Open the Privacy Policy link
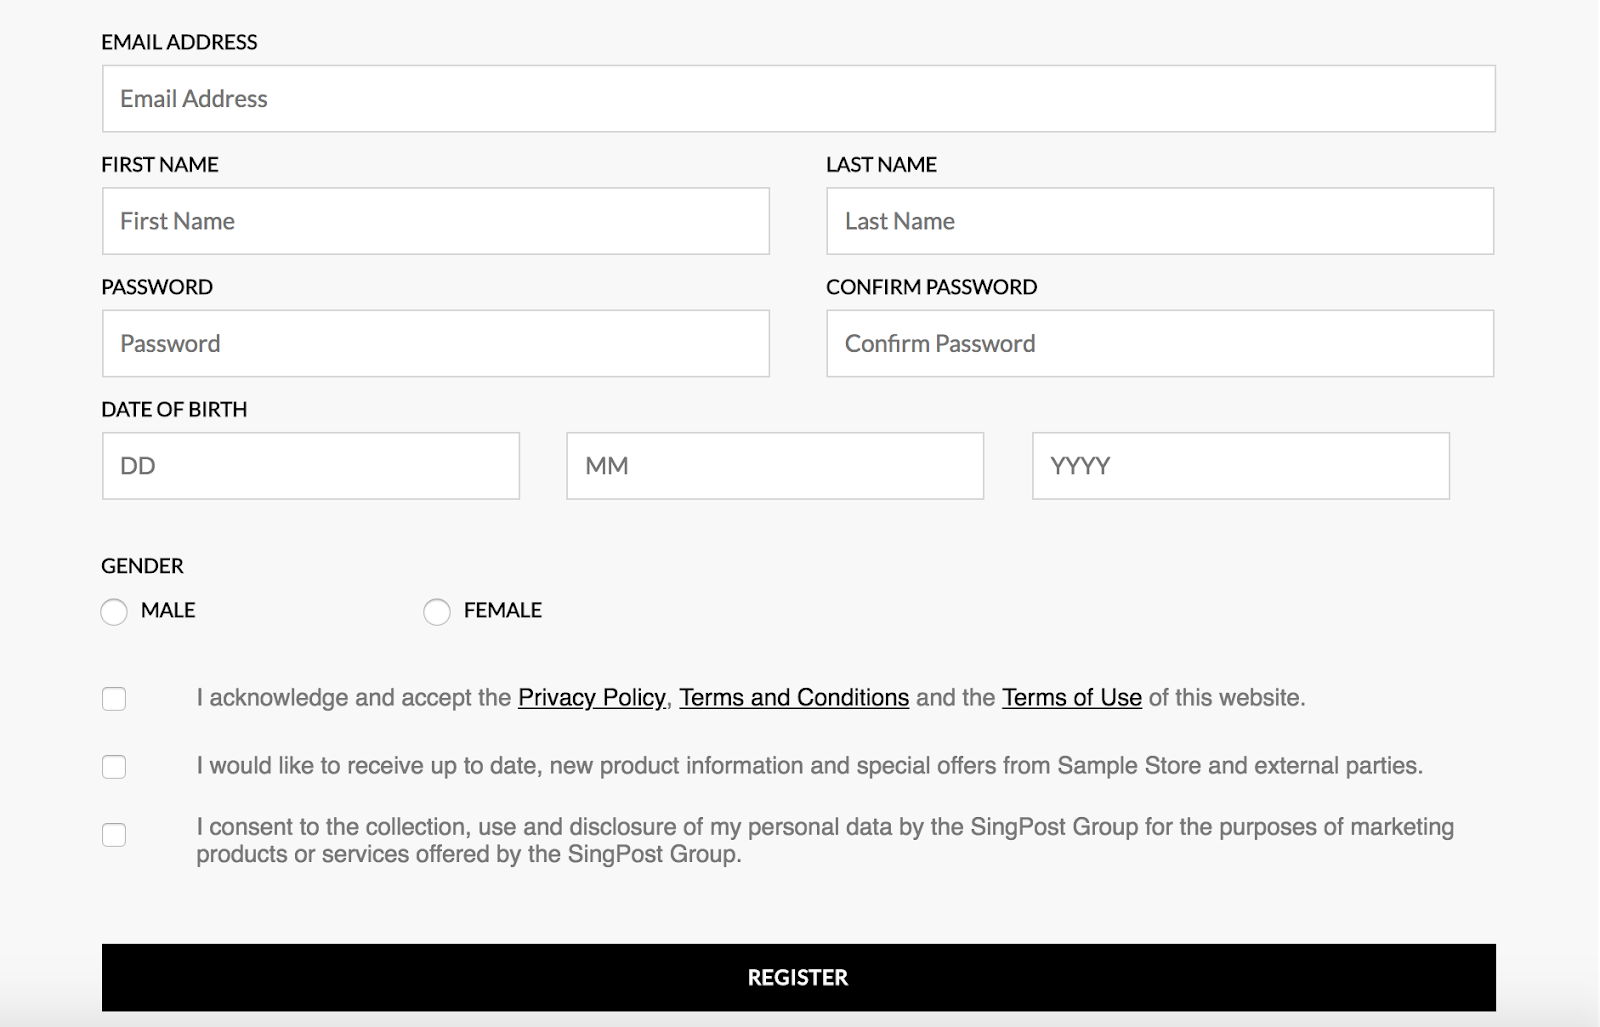Screen dimensions: 1600x1027 point(590,697)
